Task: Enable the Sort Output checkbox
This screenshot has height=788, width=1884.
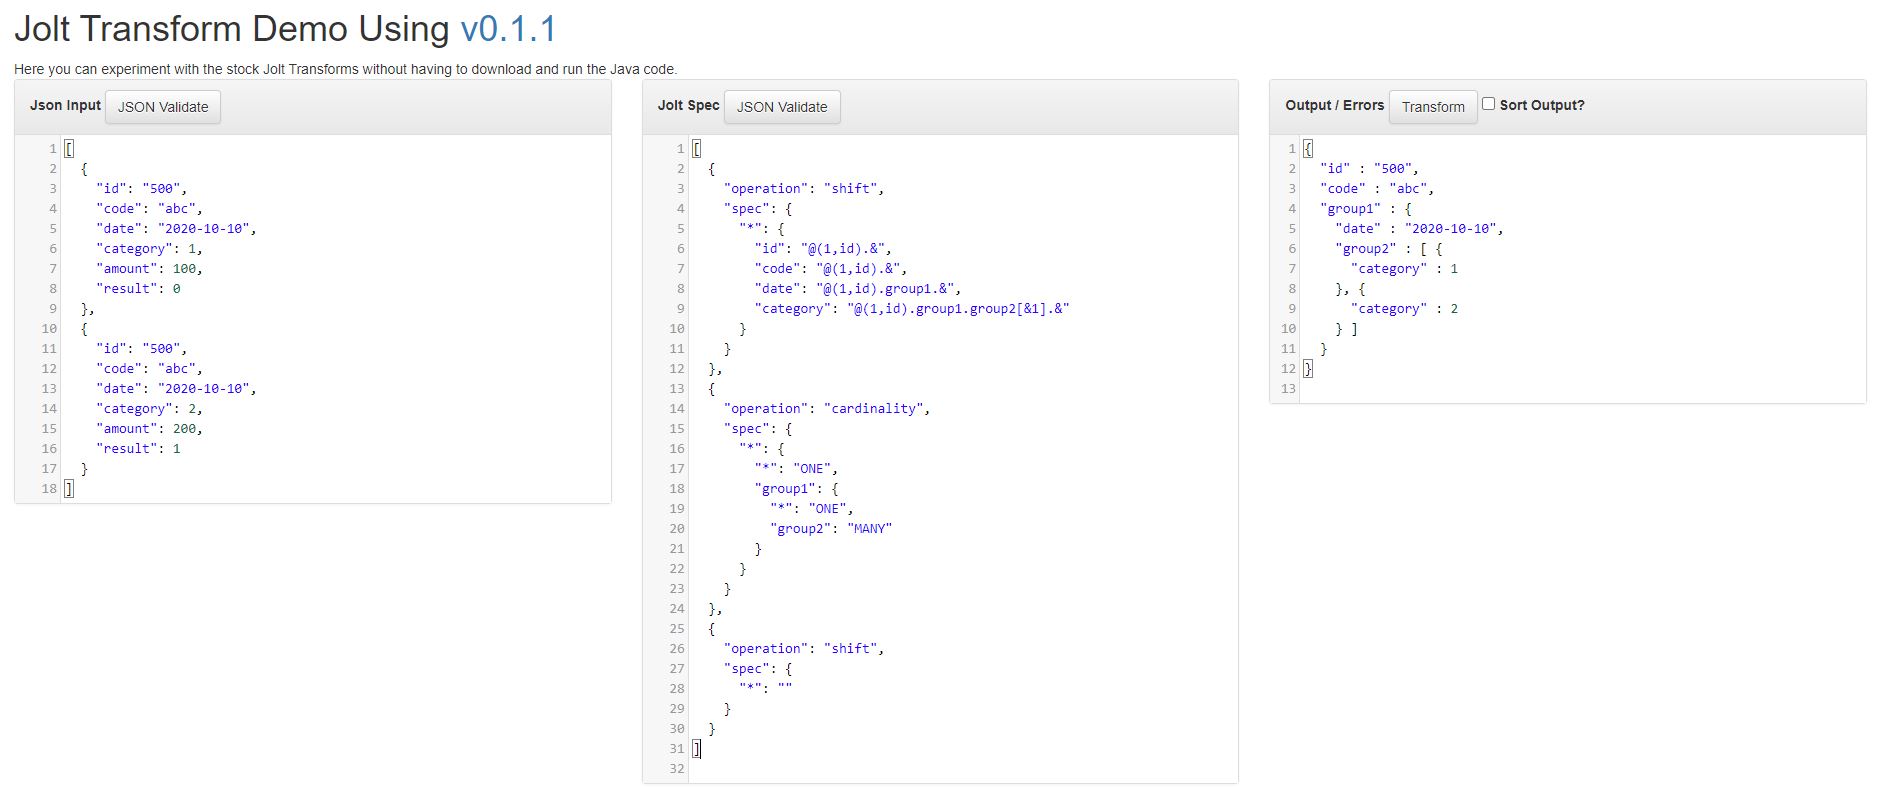Action: 1488,104
